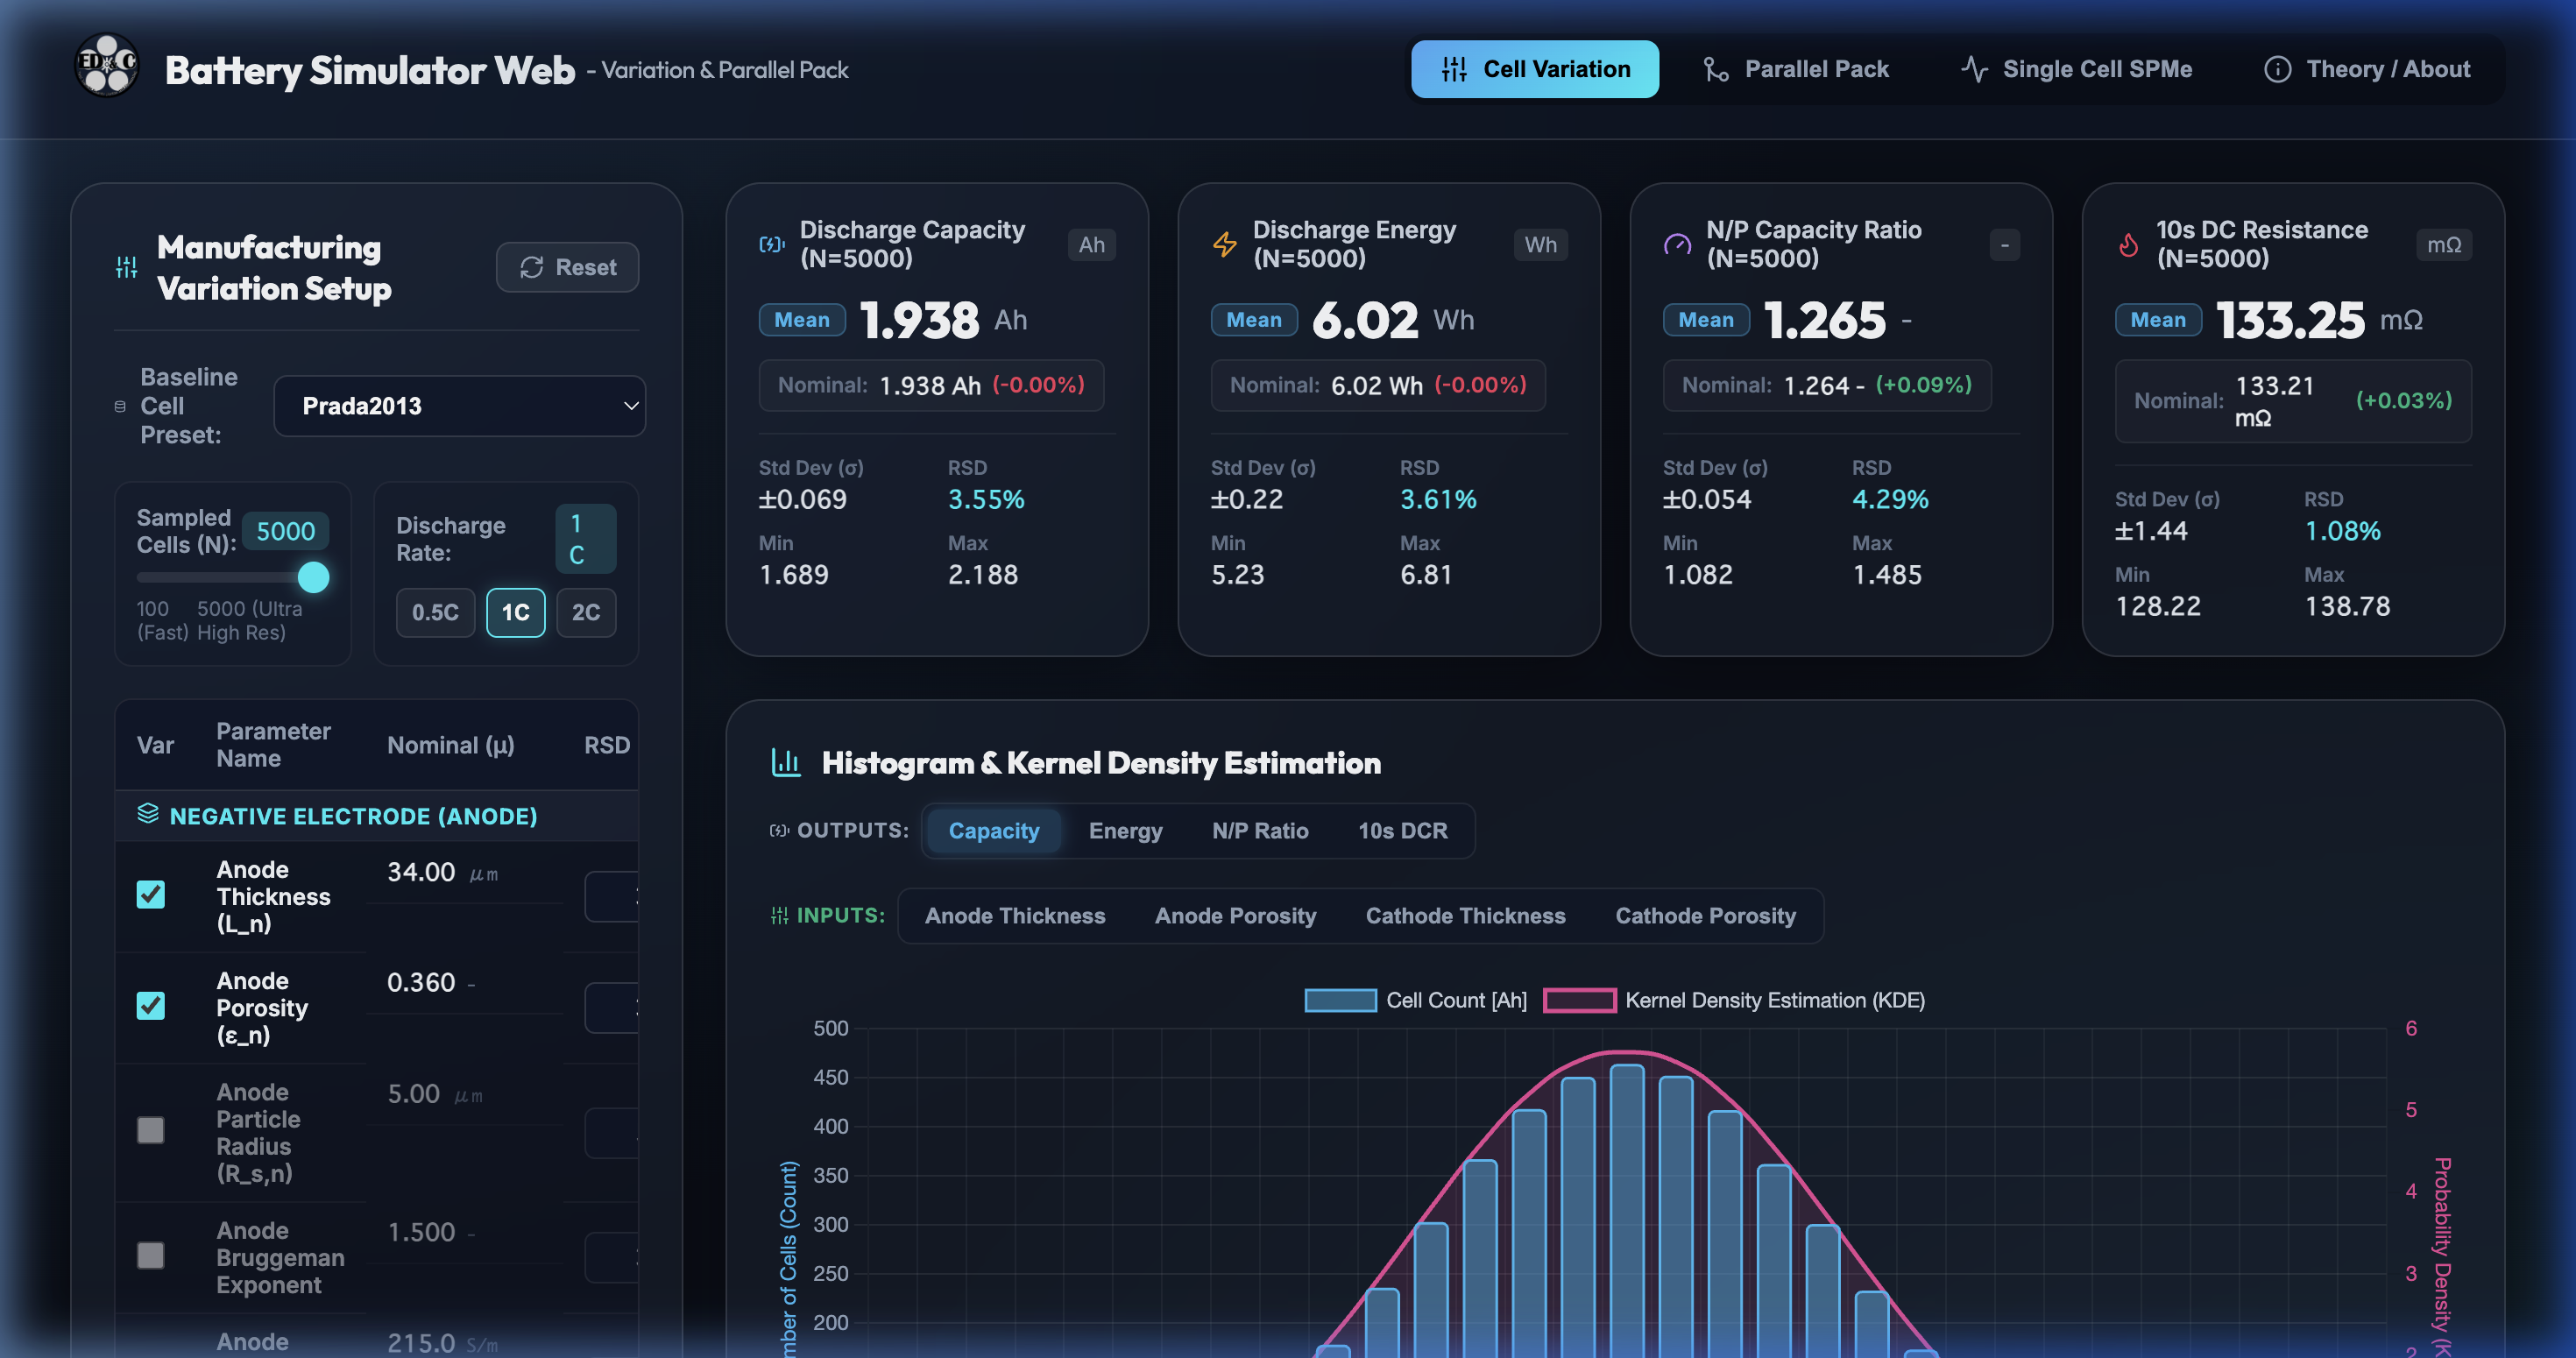The height and width of the screenshot is (1358, 2576).
Task: Enable the Anode Bruggeman Exponent checkbox
Action: tap(151, 1255)
